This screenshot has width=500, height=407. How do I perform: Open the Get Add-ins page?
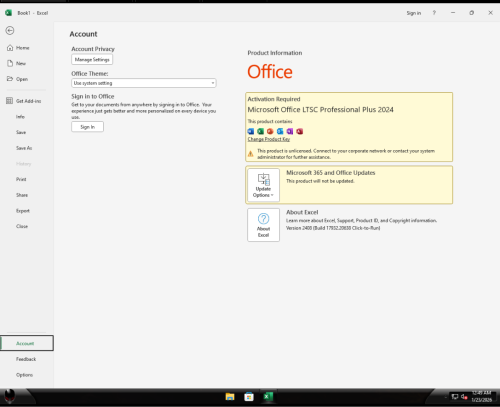[x=29, y=101]
